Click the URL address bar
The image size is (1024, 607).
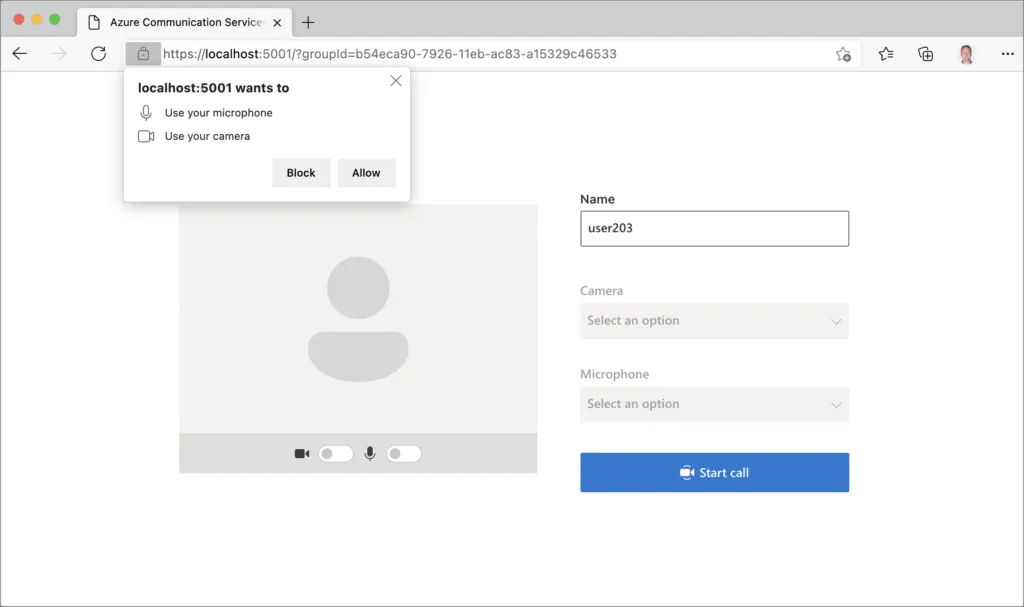click(x=480, y=54)
